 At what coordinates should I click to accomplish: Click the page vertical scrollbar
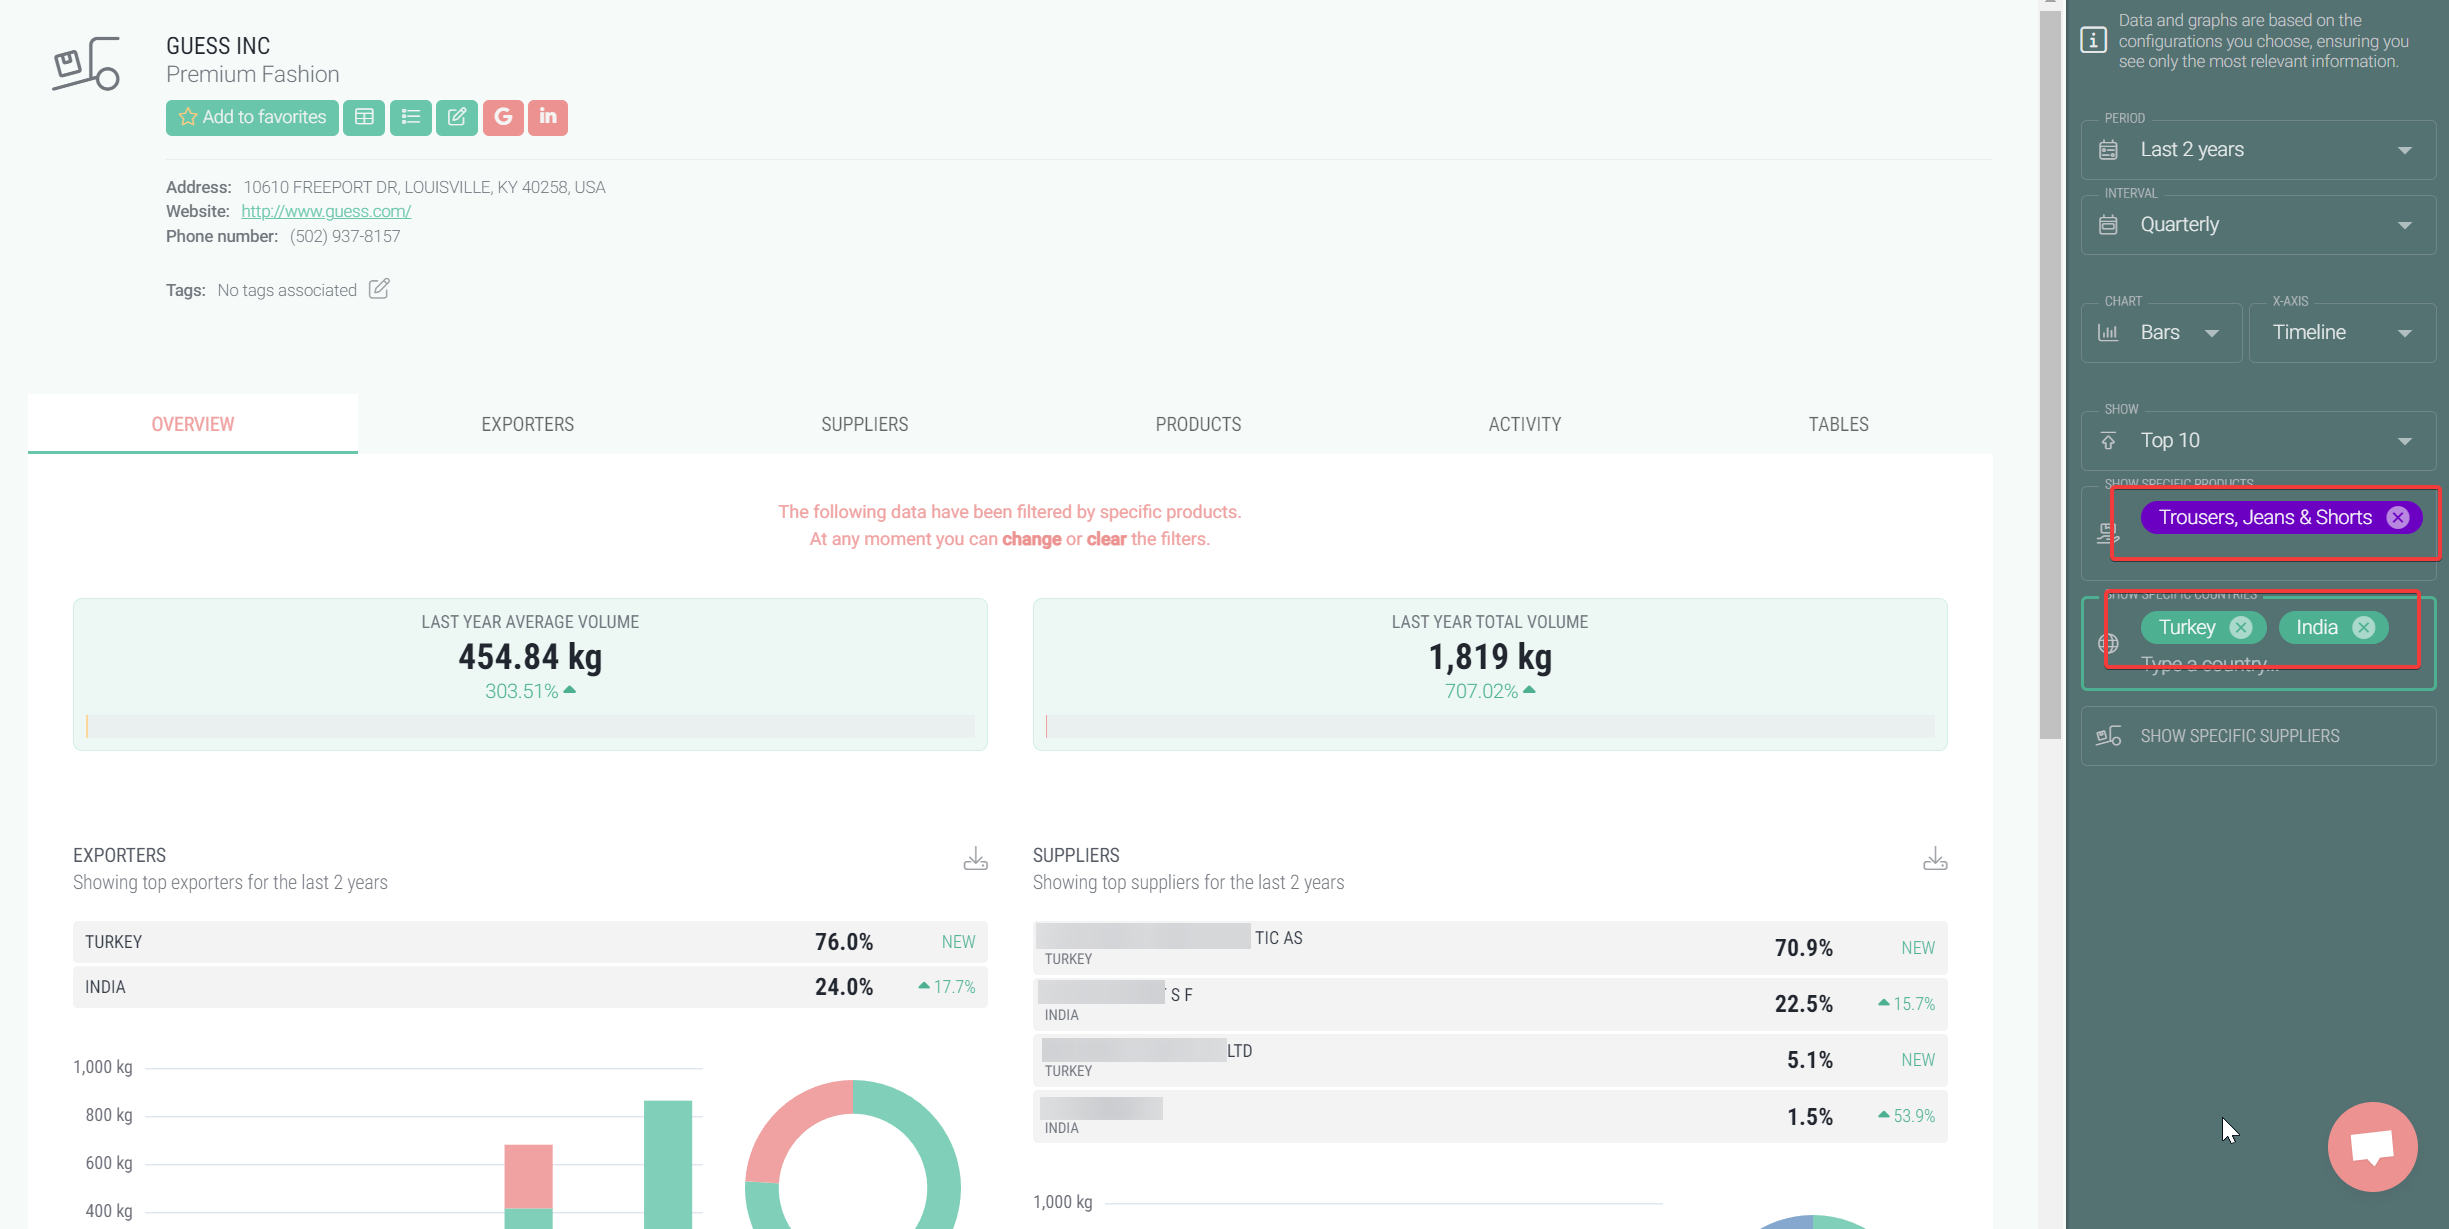[2050, 375]
